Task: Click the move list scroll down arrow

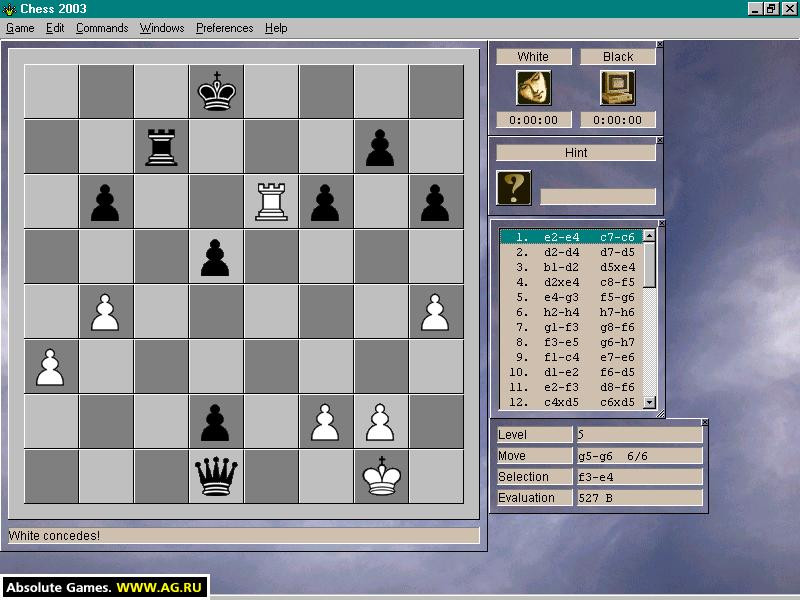Action: click(x=649, y=403)
